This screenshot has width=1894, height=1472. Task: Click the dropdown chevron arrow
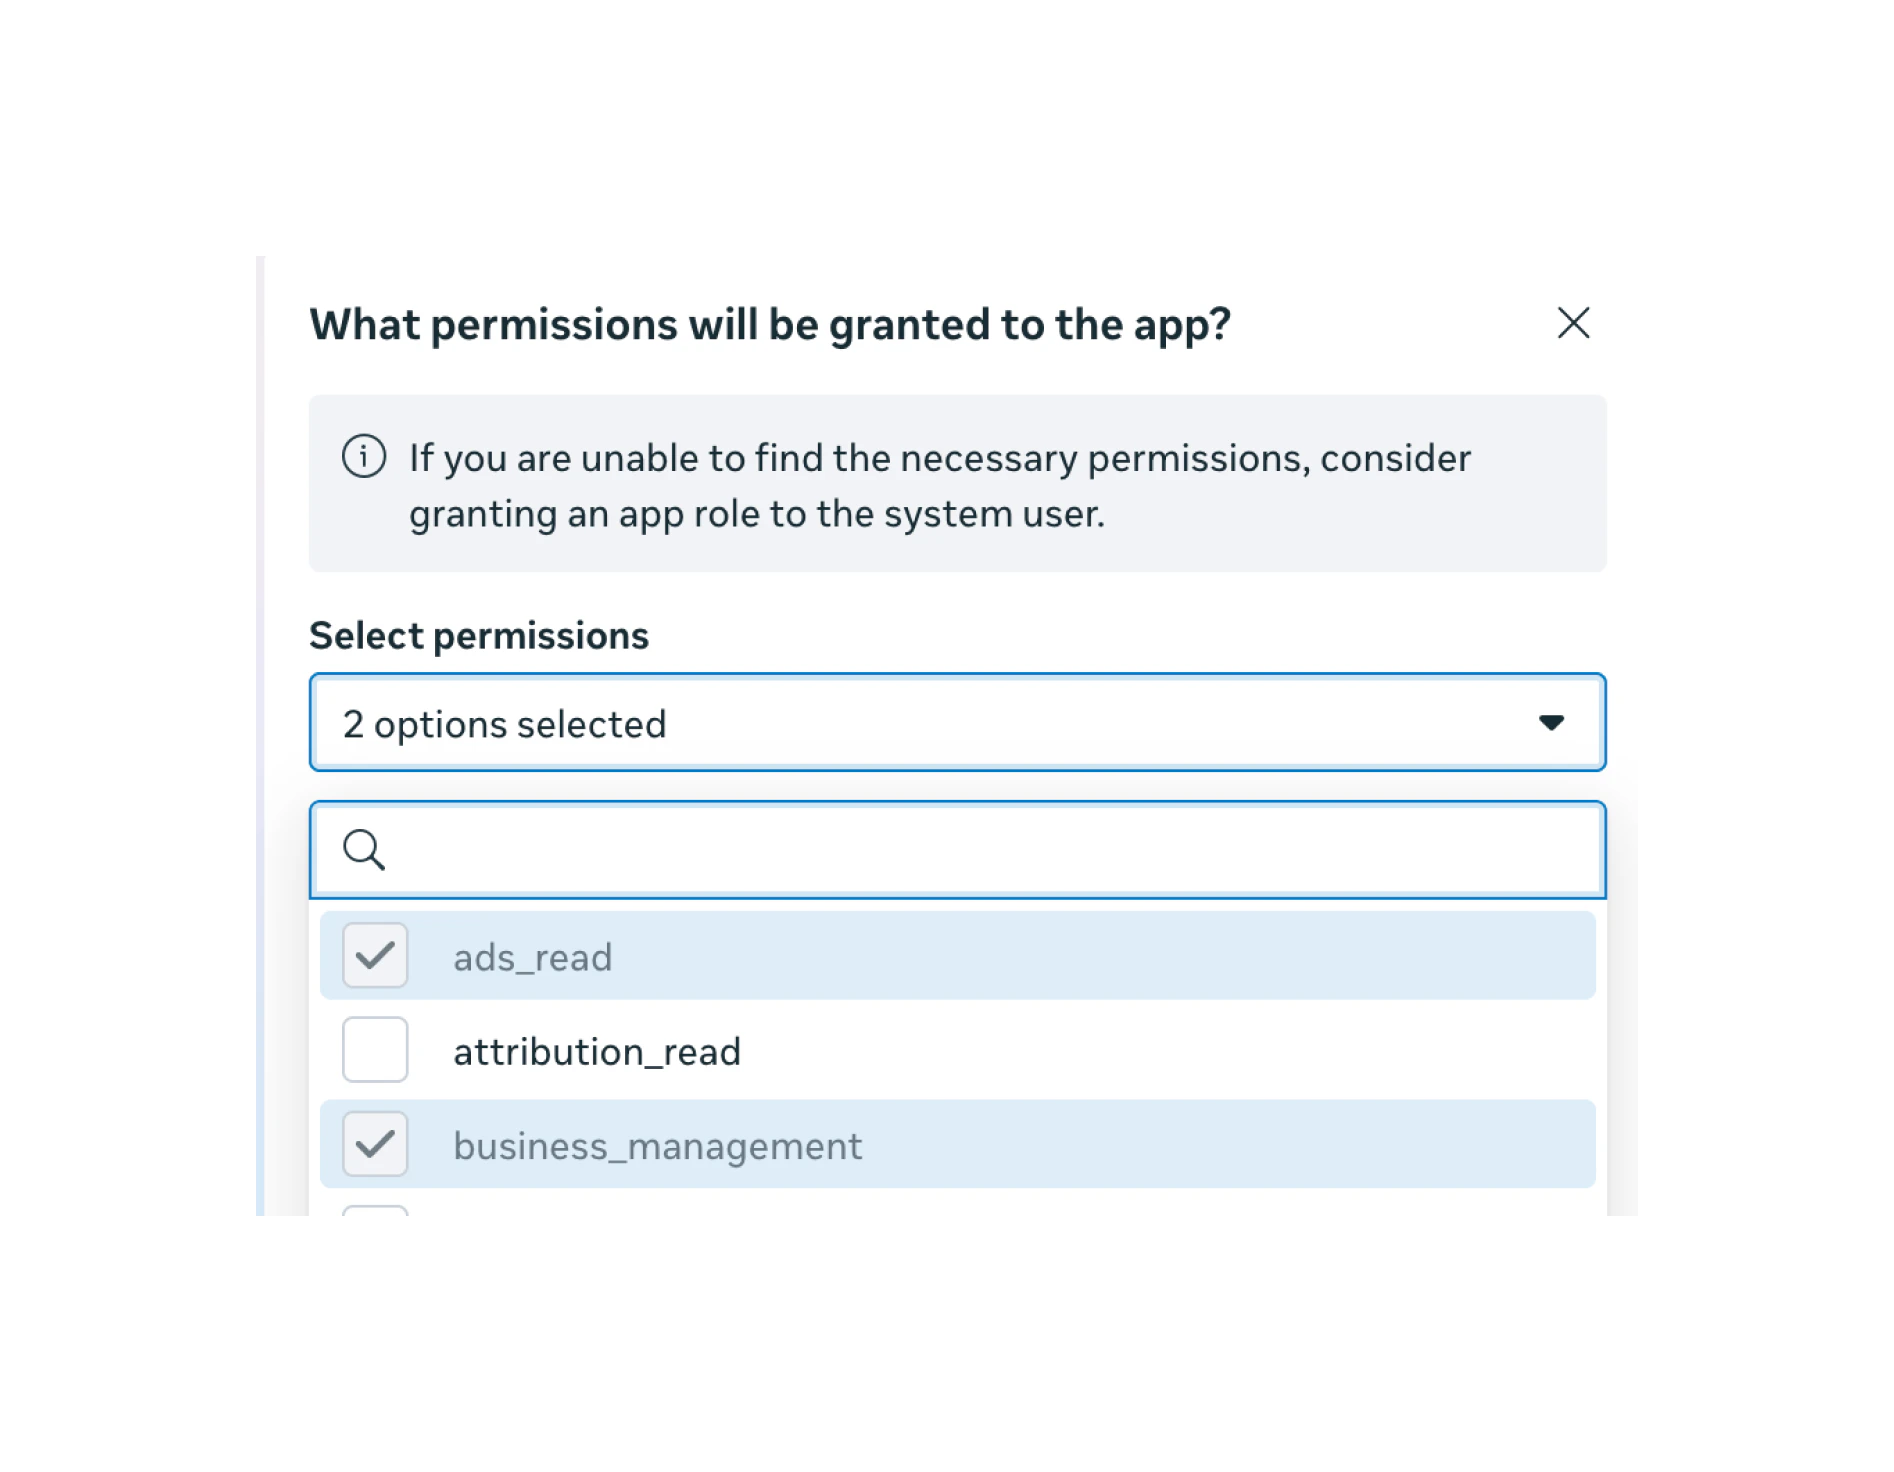pos(1549,722)
